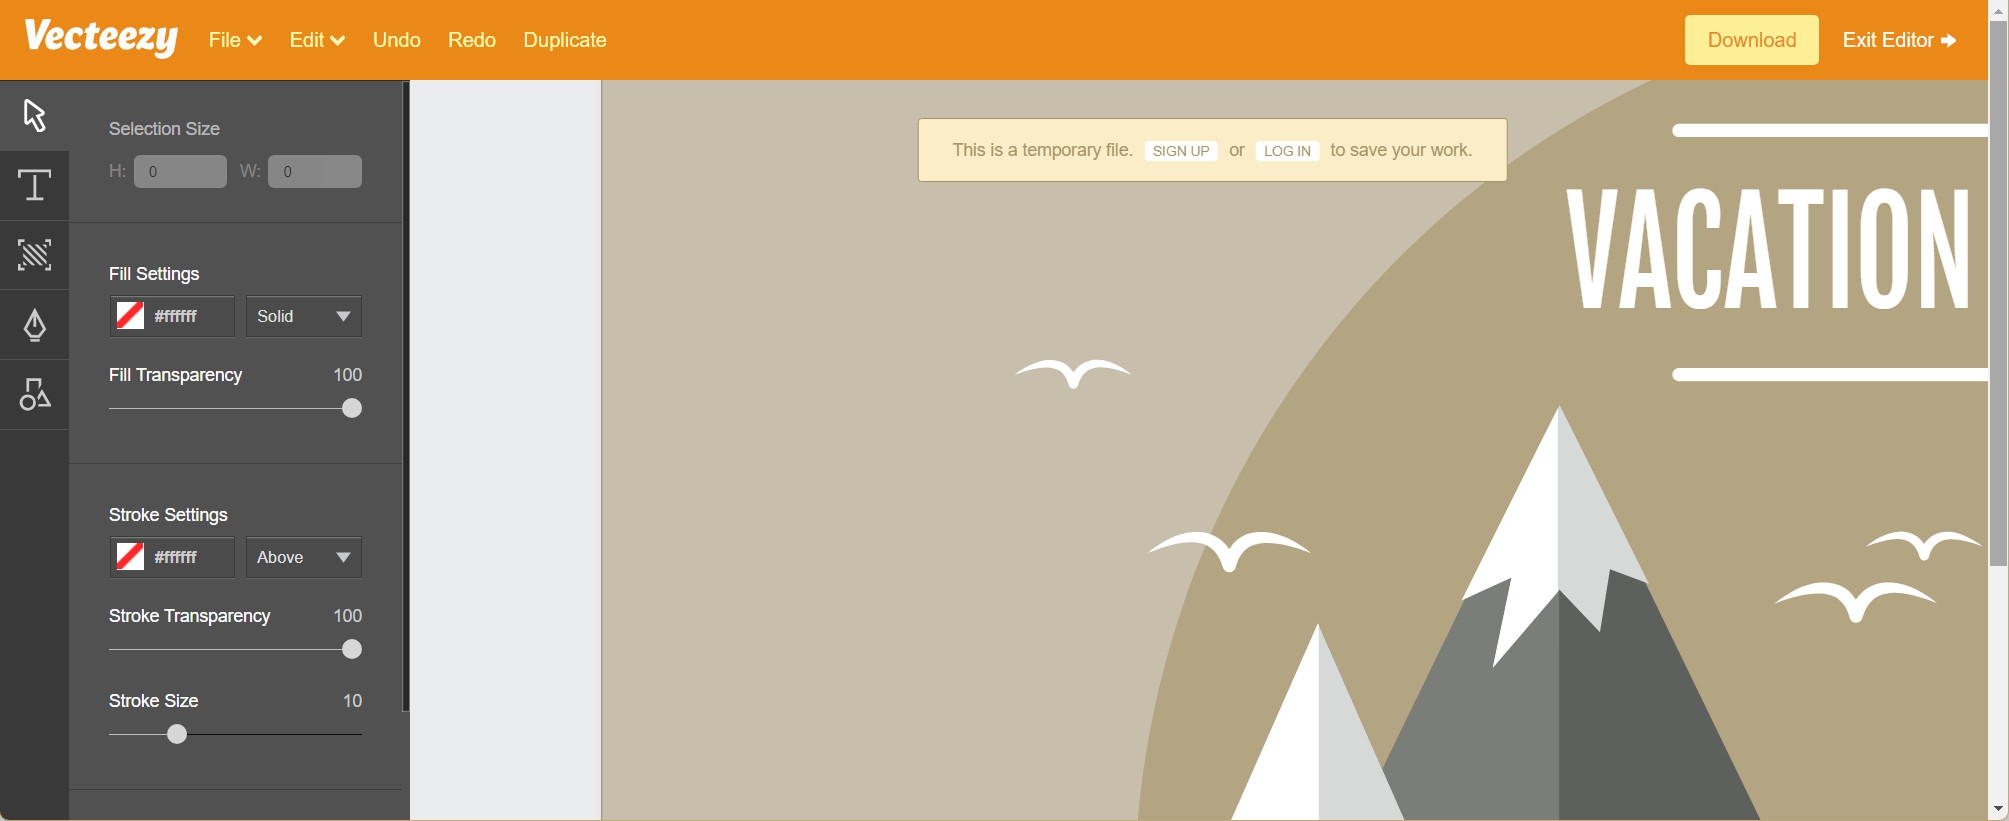Click the Stroke Size slider handle

[x=177, y=734]
